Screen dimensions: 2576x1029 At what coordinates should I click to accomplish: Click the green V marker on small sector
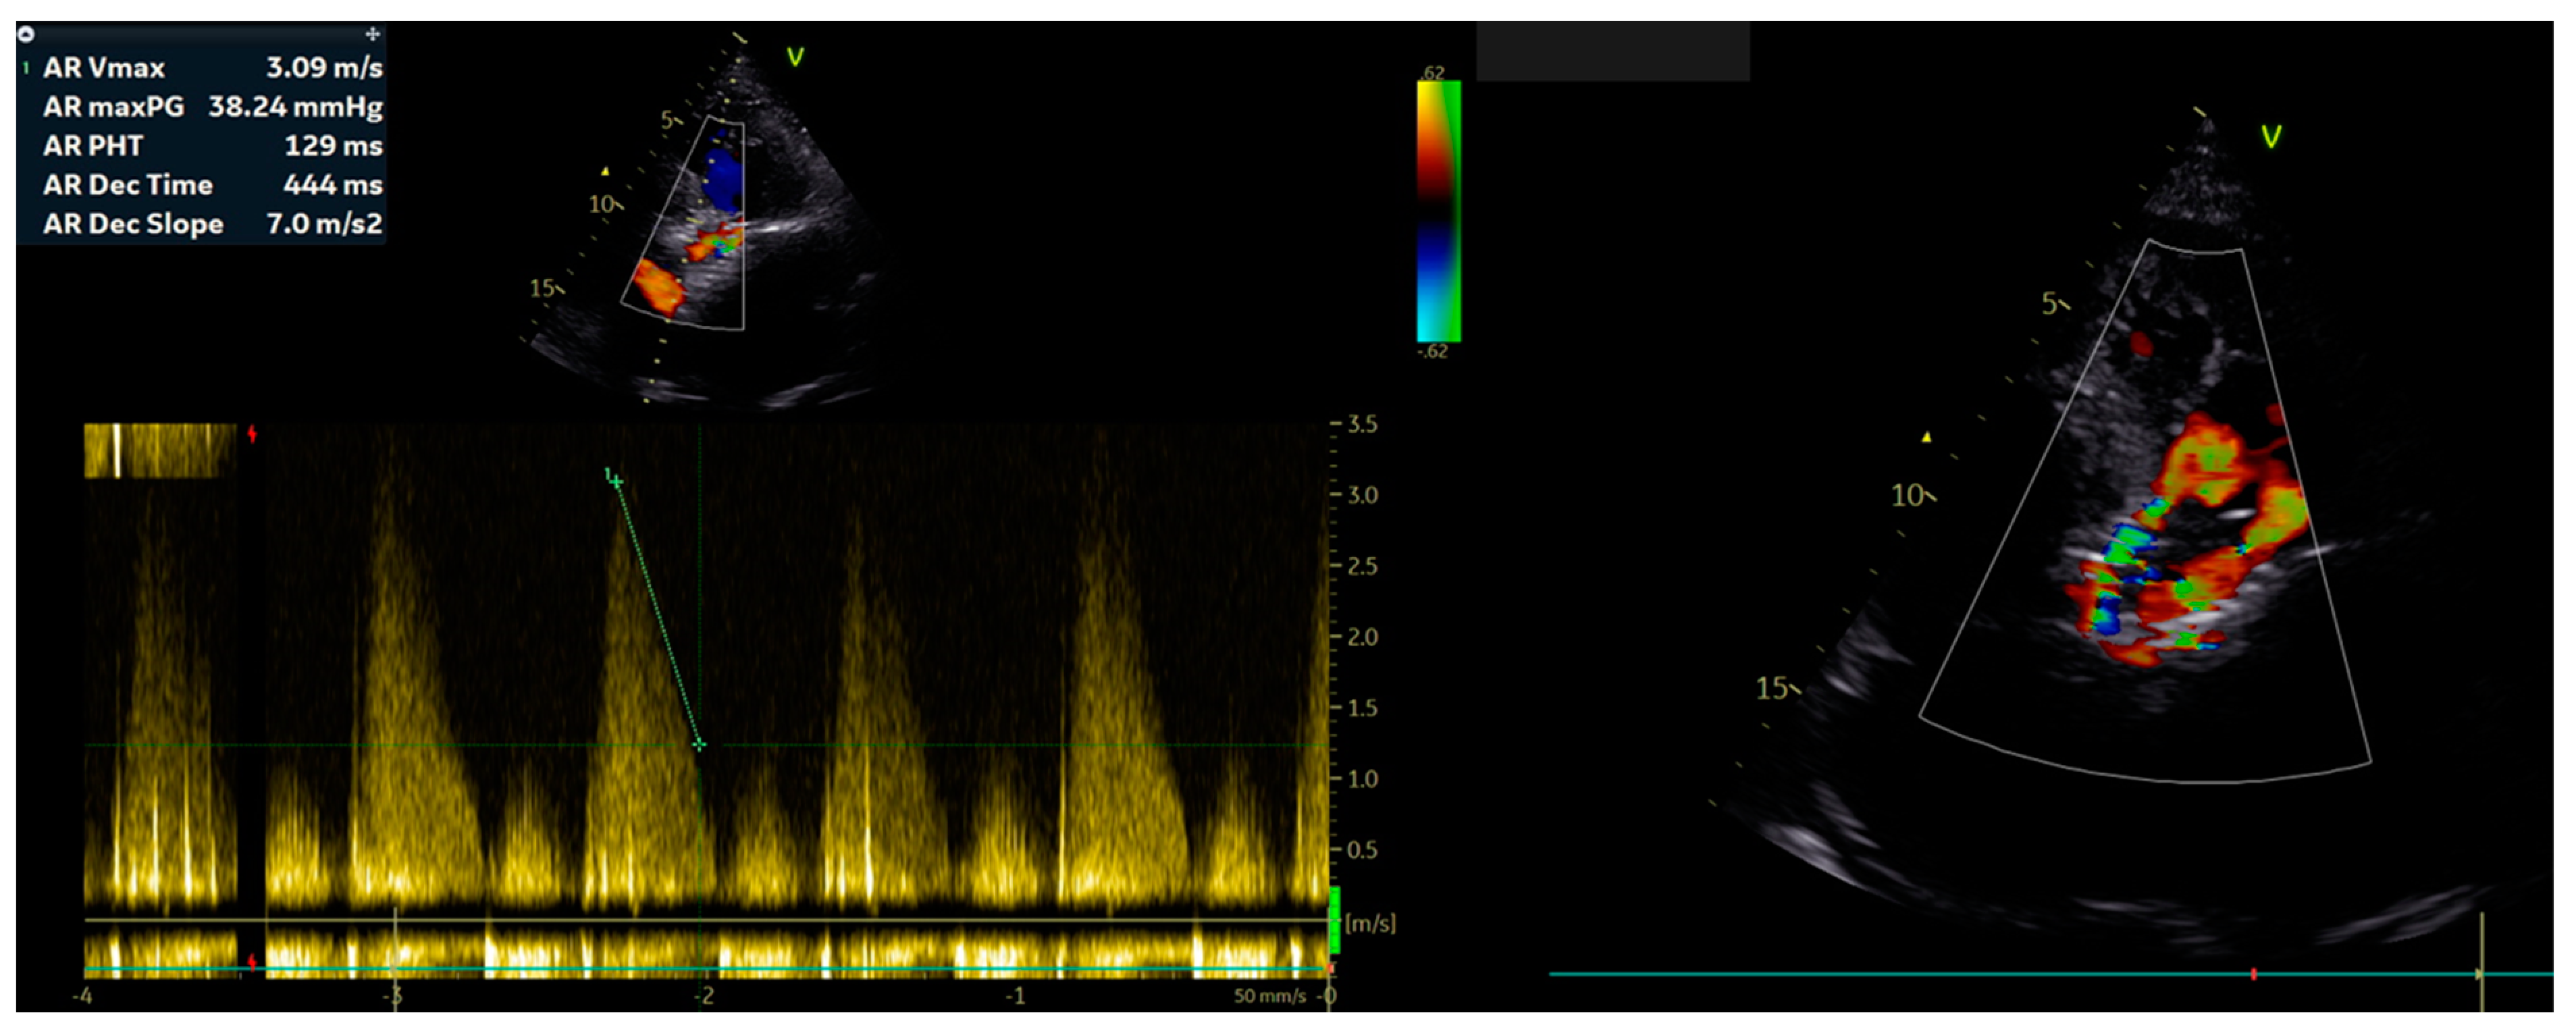click(795, 57)
